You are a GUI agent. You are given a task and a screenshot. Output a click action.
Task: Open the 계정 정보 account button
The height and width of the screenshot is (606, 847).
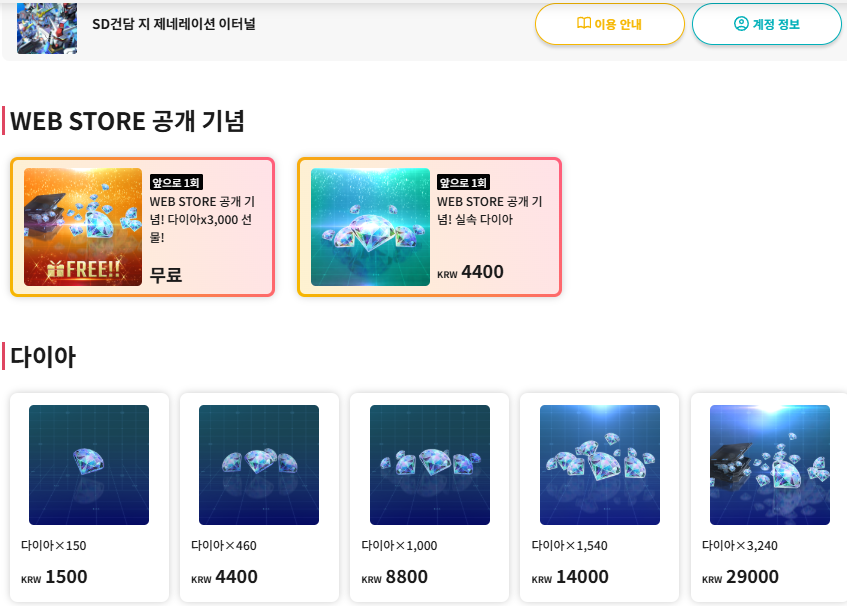pos(767,24)
